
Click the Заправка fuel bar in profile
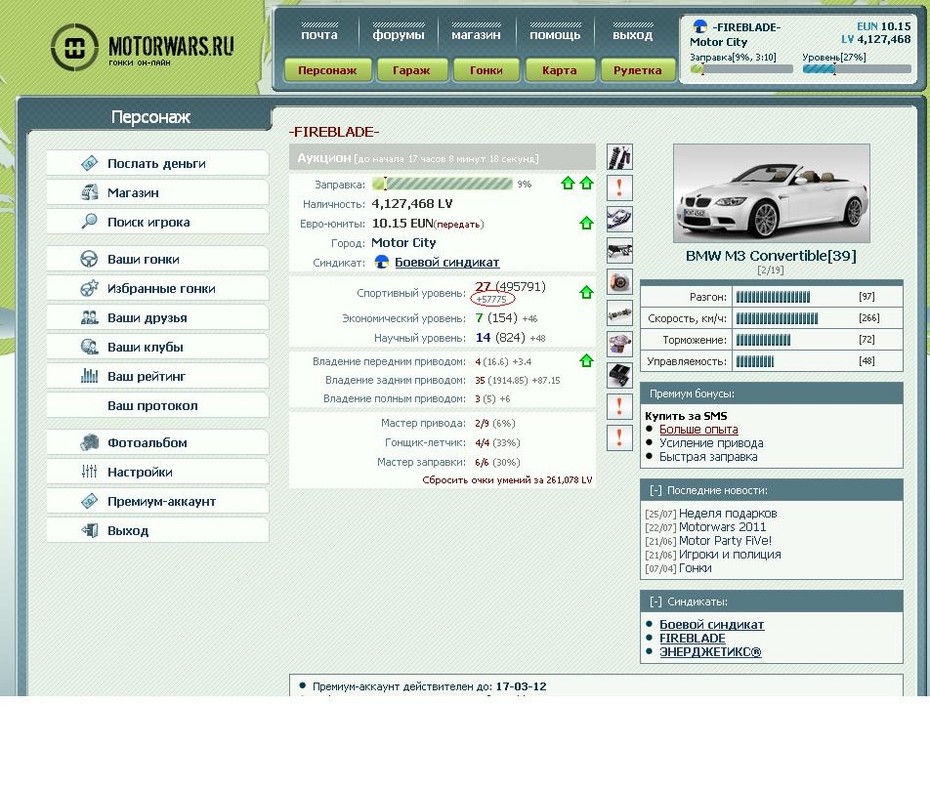[x=442, y=184]
